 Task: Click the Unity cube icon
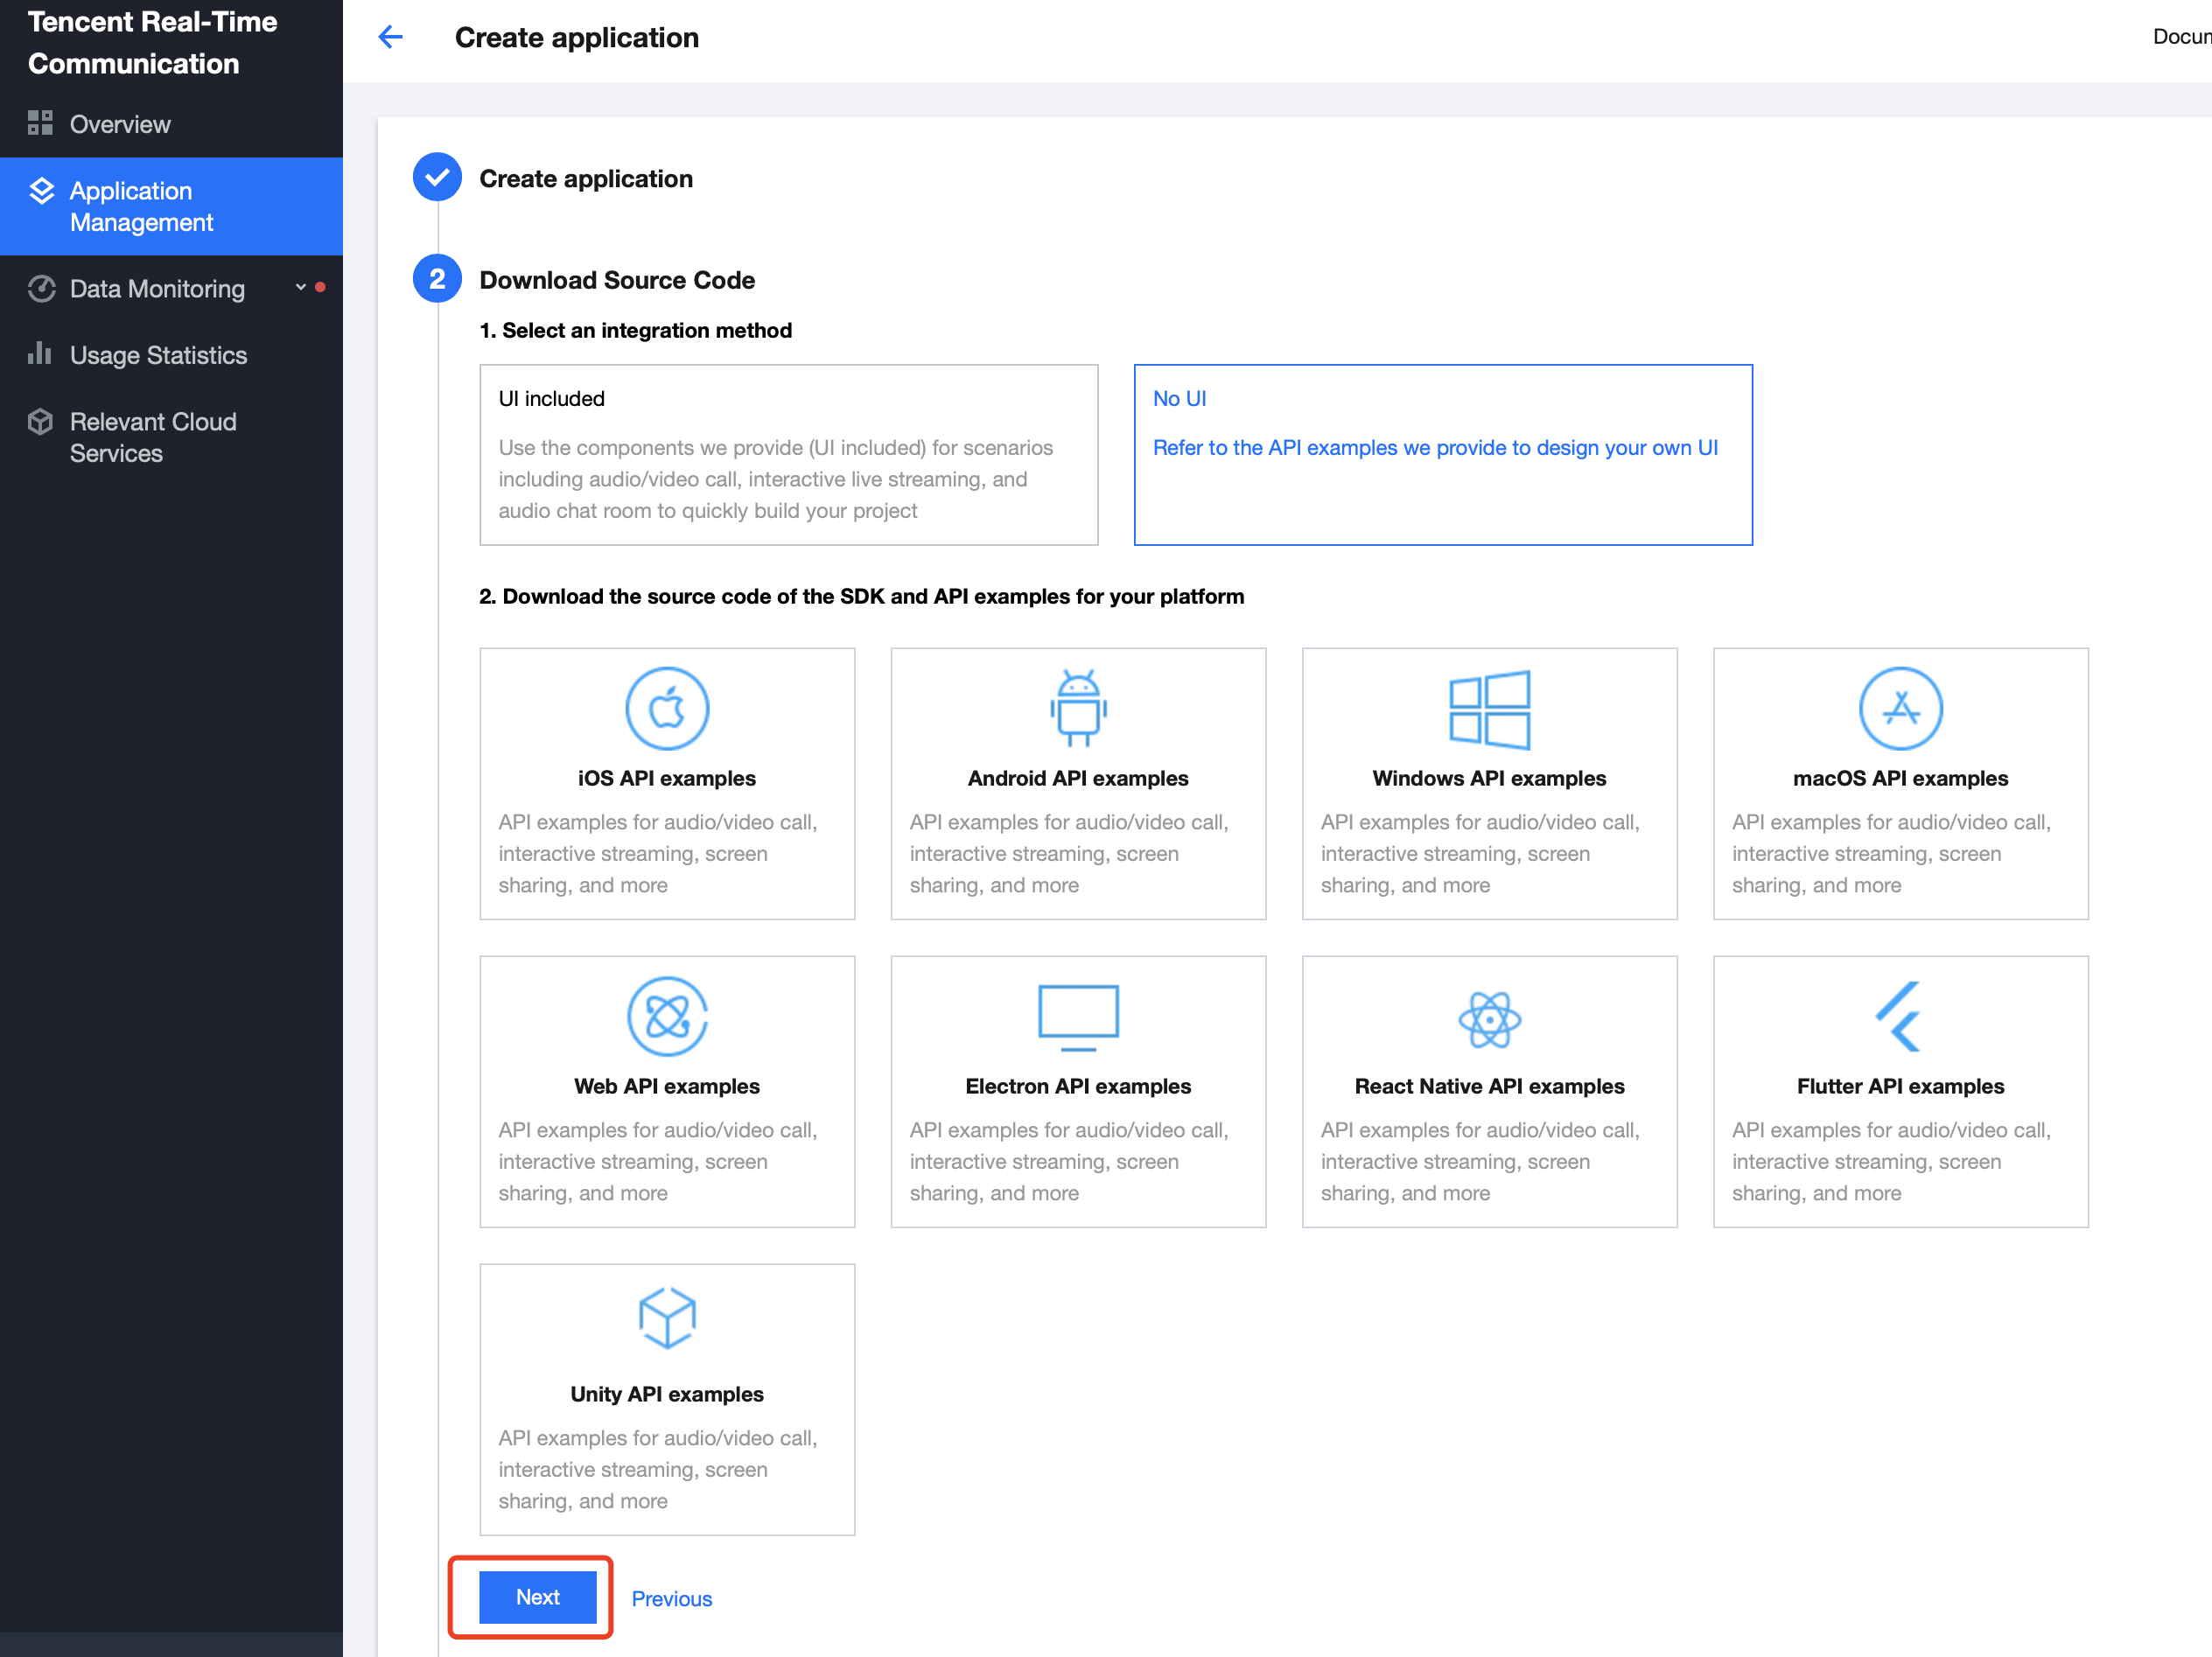click(667, 1317)
